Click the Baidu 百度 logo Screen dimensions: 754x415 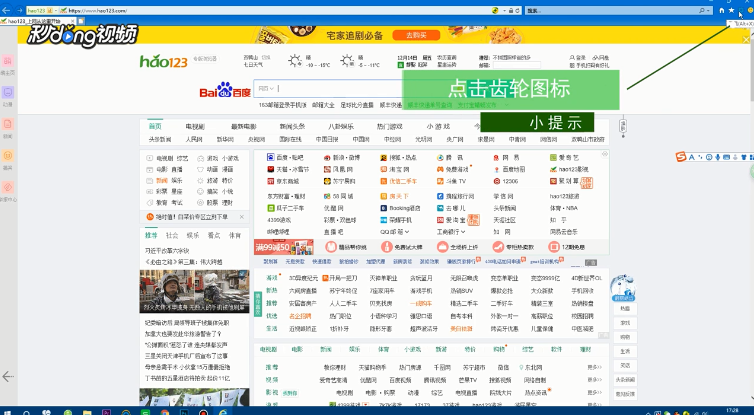(x=225, y=90)
